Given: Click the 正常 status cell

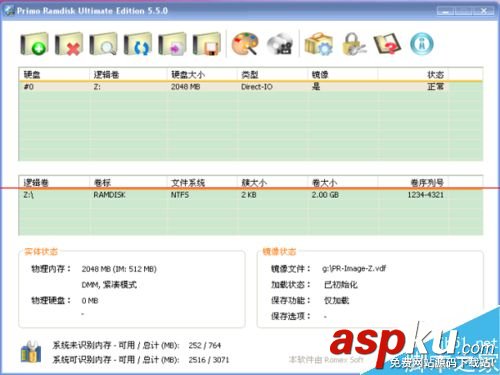Looking at the screenshot, I should [435, 87].
